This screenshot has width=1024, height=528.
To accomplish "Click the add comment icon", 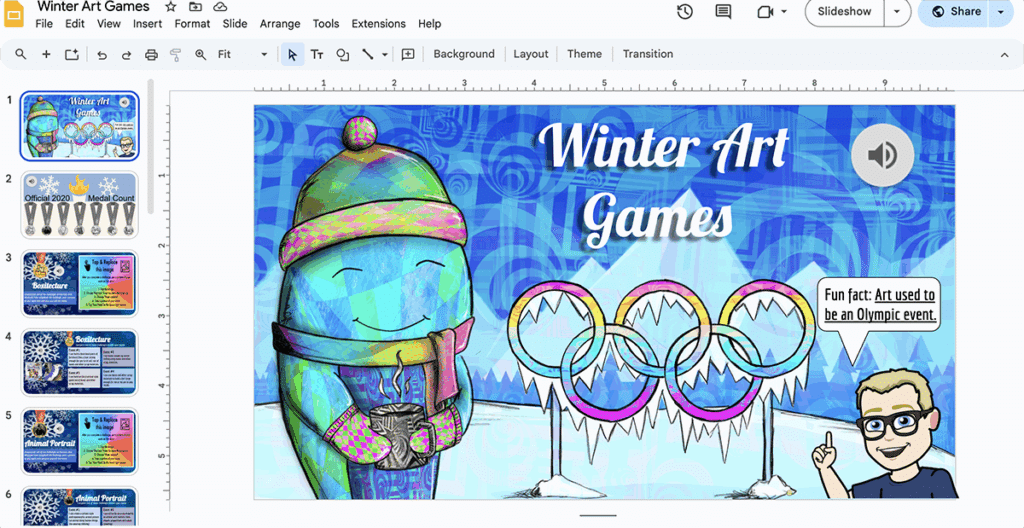I will point(408,54).
